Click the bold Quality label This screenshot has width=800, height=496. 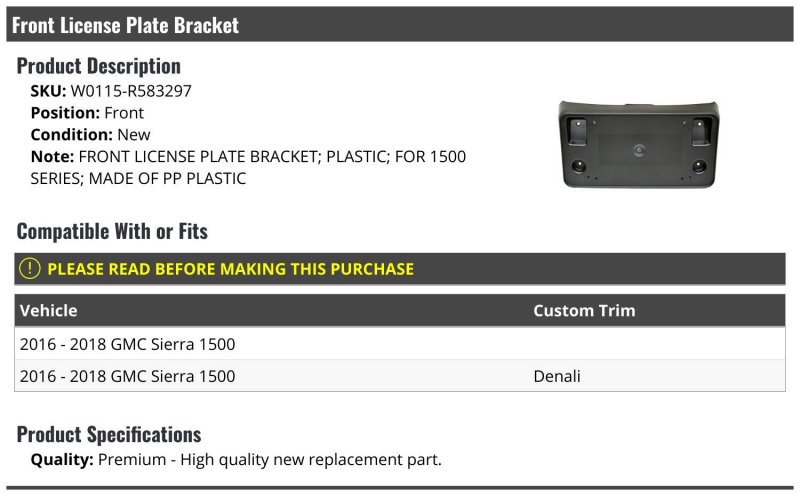pos(62,459)
